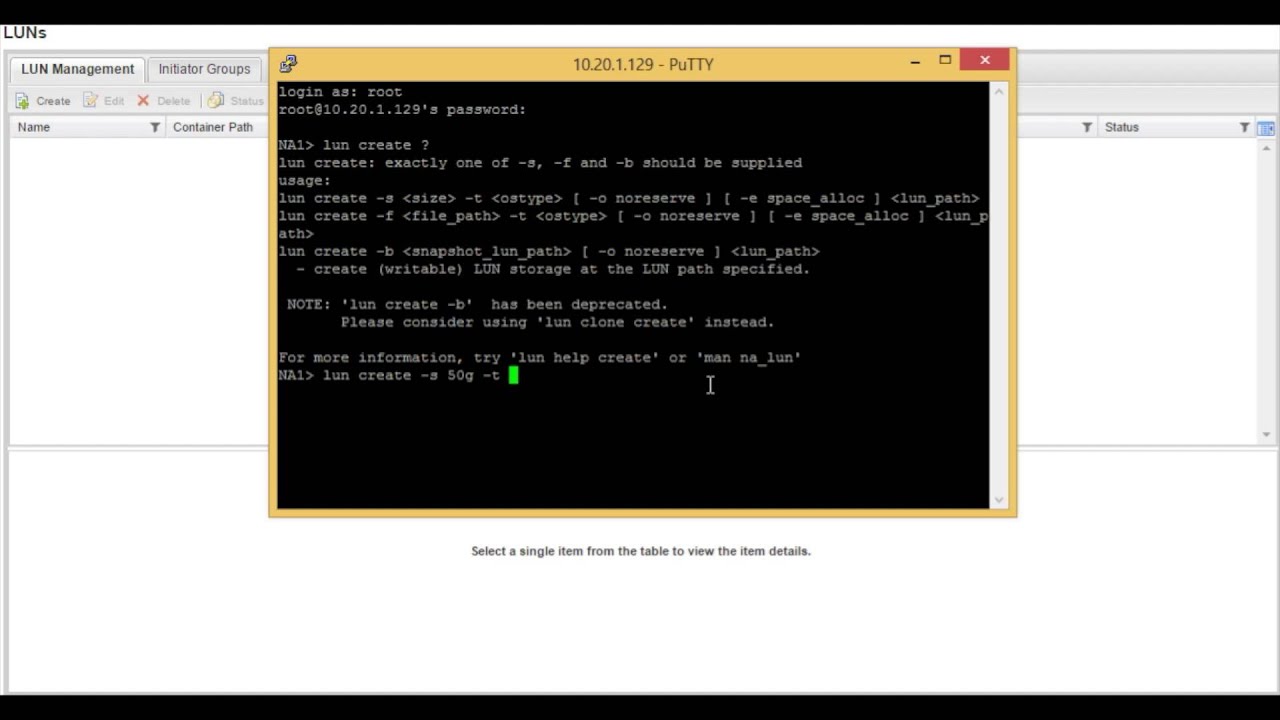Click 'Select a single item' message

click(x=641, y=551)
